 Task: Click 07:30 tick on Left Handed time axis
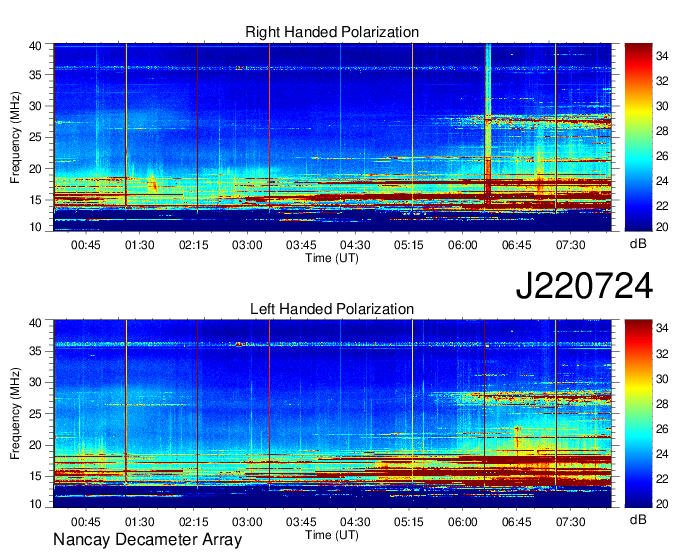[x=571, y=522]
